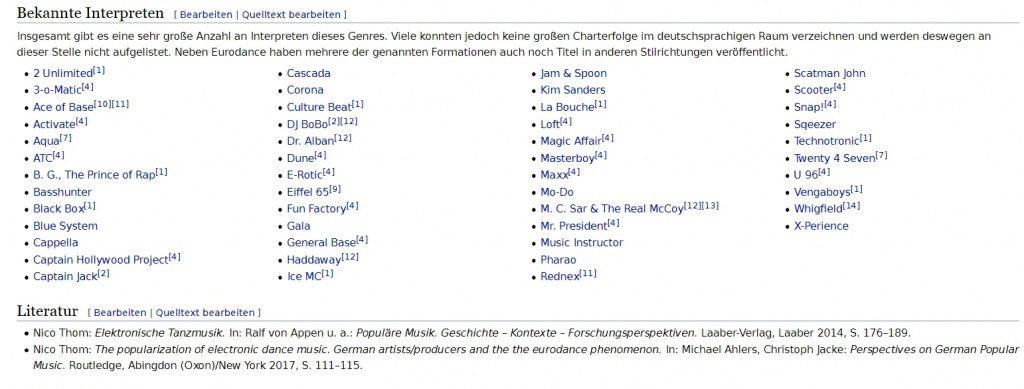Follow the Rednex link
1024x389 pixels.
[x=560, y=277]
